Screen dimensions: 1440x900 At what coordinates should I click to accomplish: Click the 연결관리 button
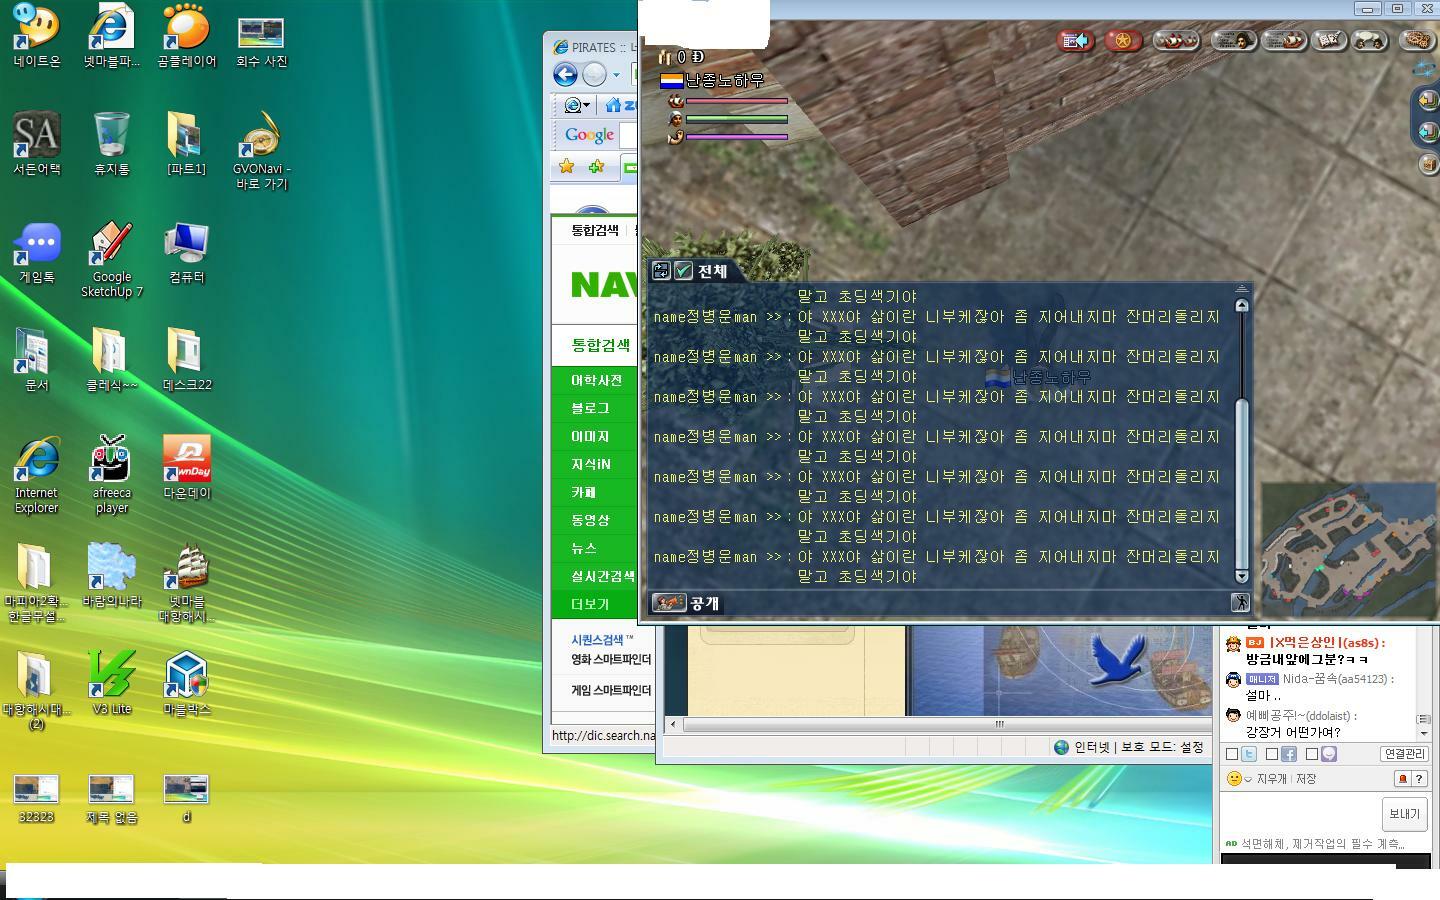[1404, 754]
